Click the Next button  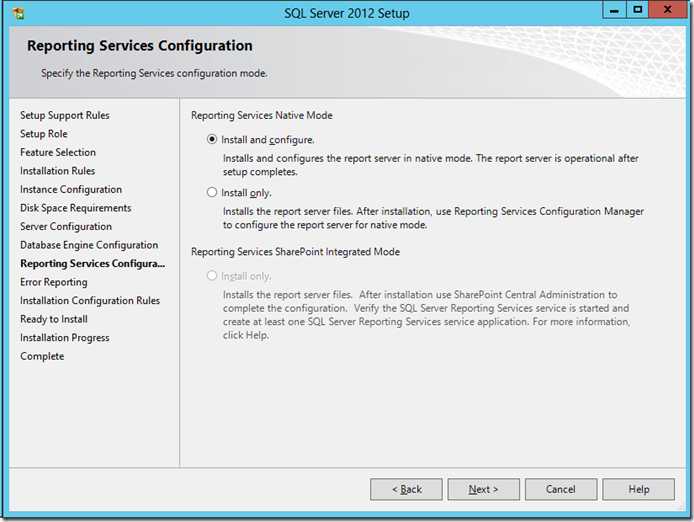483,489
